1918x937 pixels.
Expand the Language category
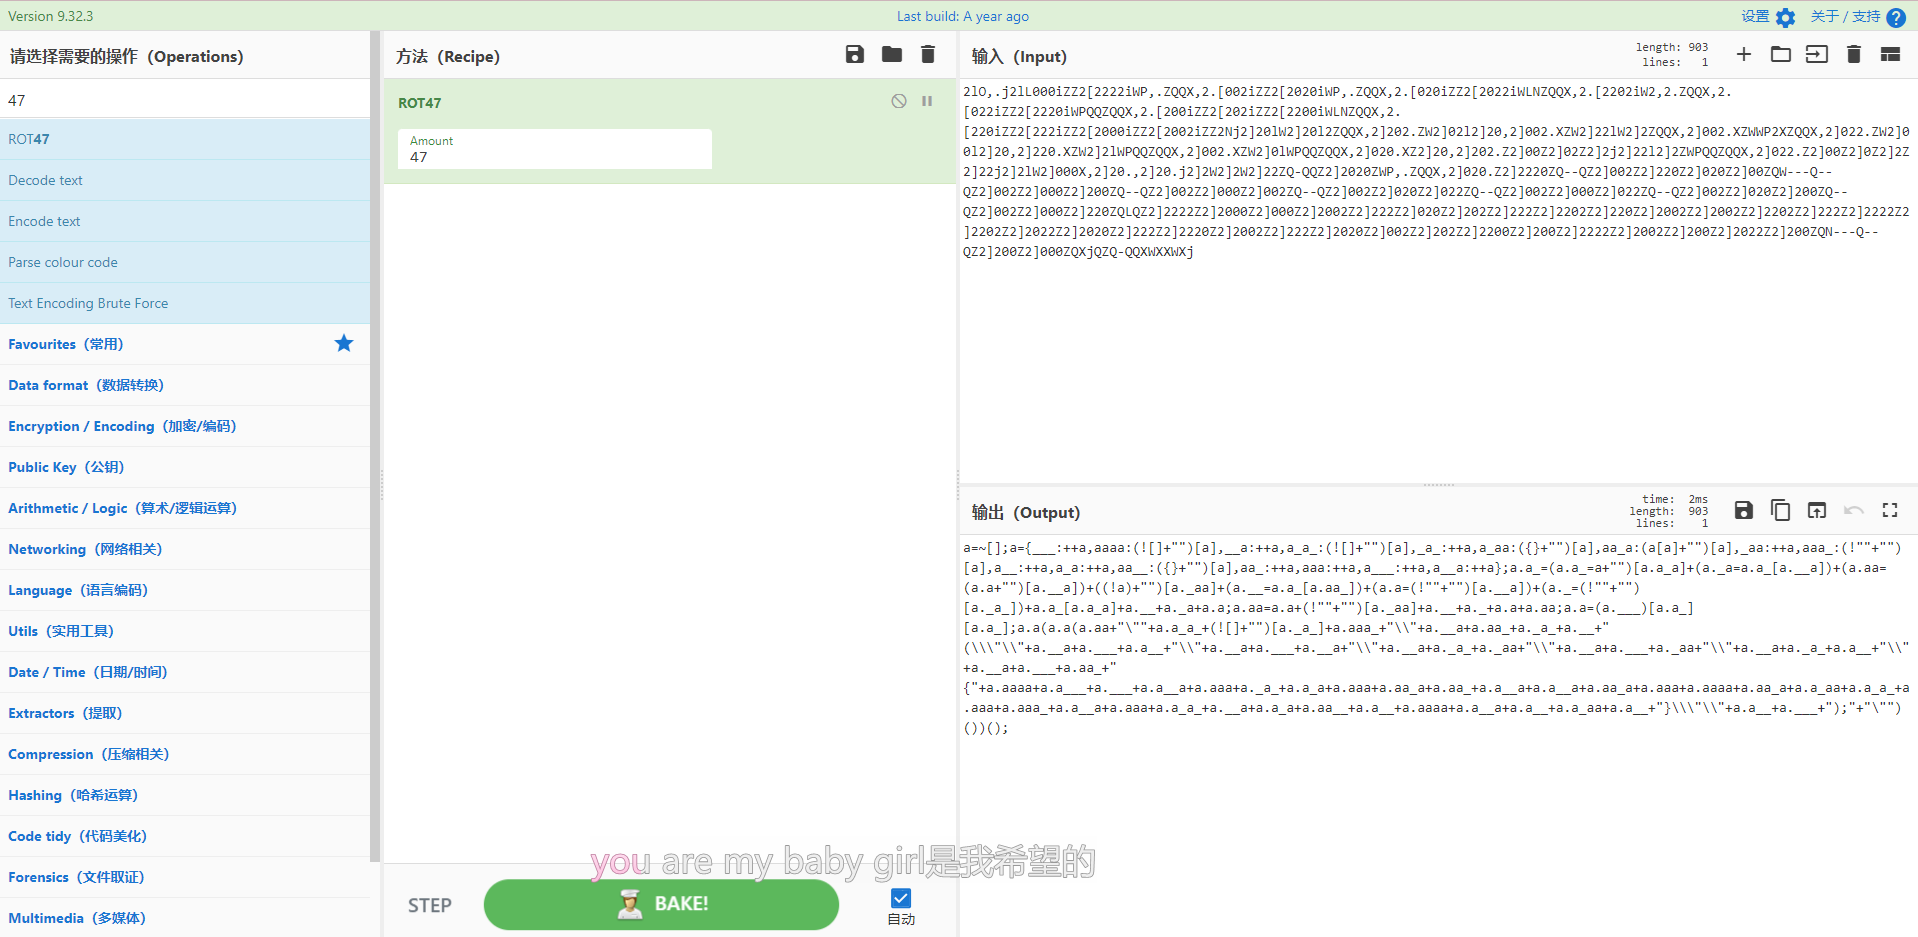click(185, 590)
